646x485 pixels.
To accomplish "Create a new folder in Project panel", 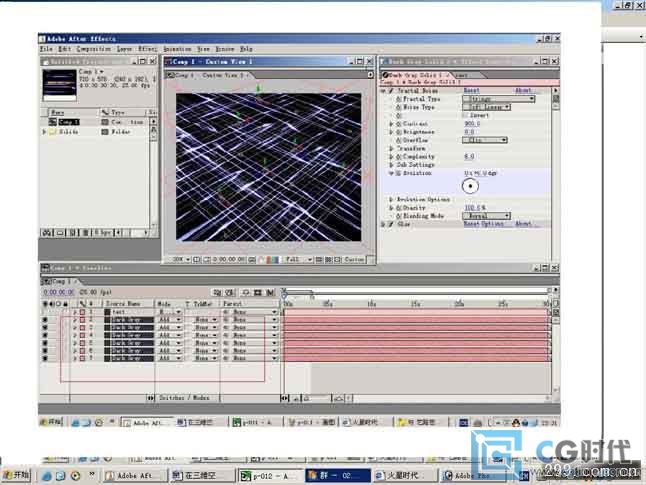I will (x=60, y=233).
